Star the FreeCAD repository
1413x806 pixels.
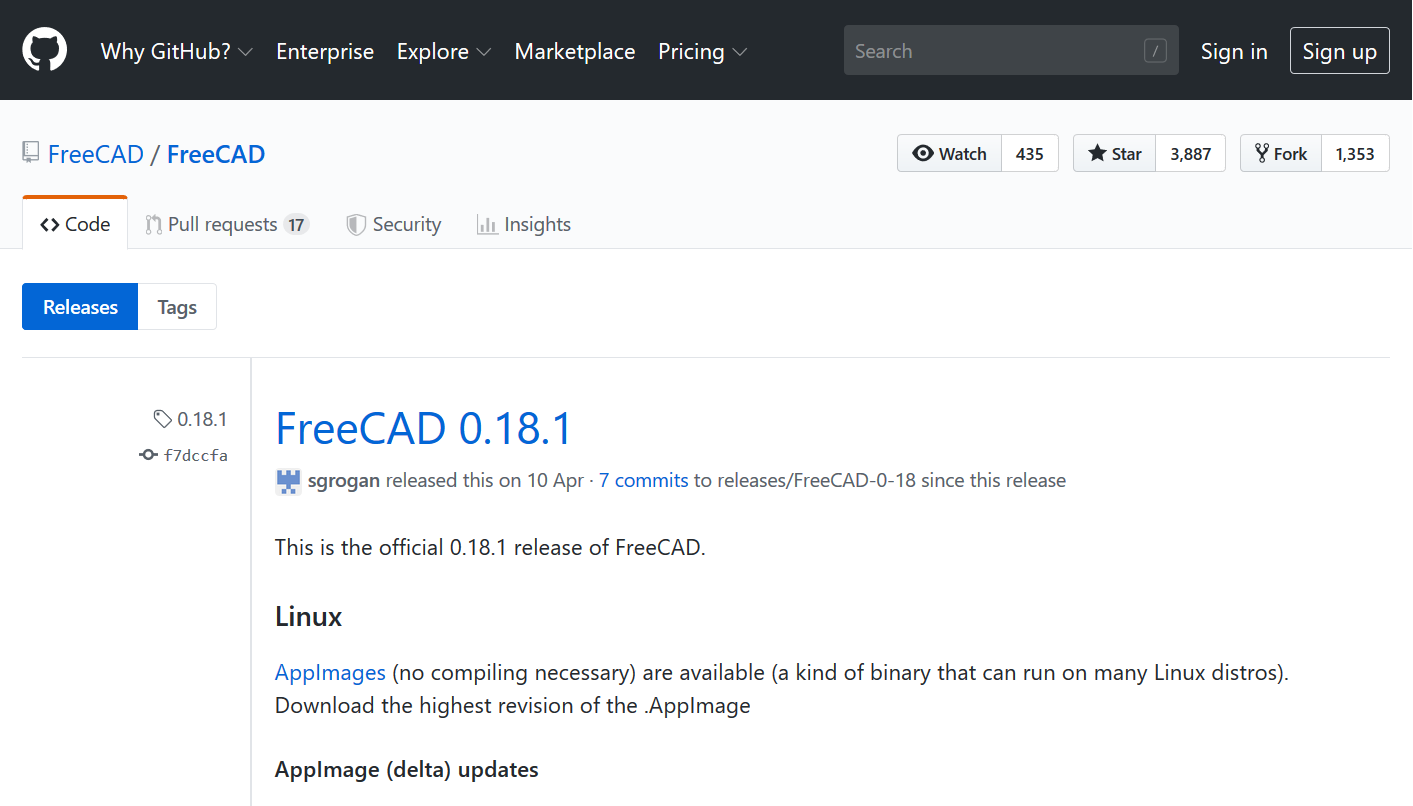[1115, 153]
